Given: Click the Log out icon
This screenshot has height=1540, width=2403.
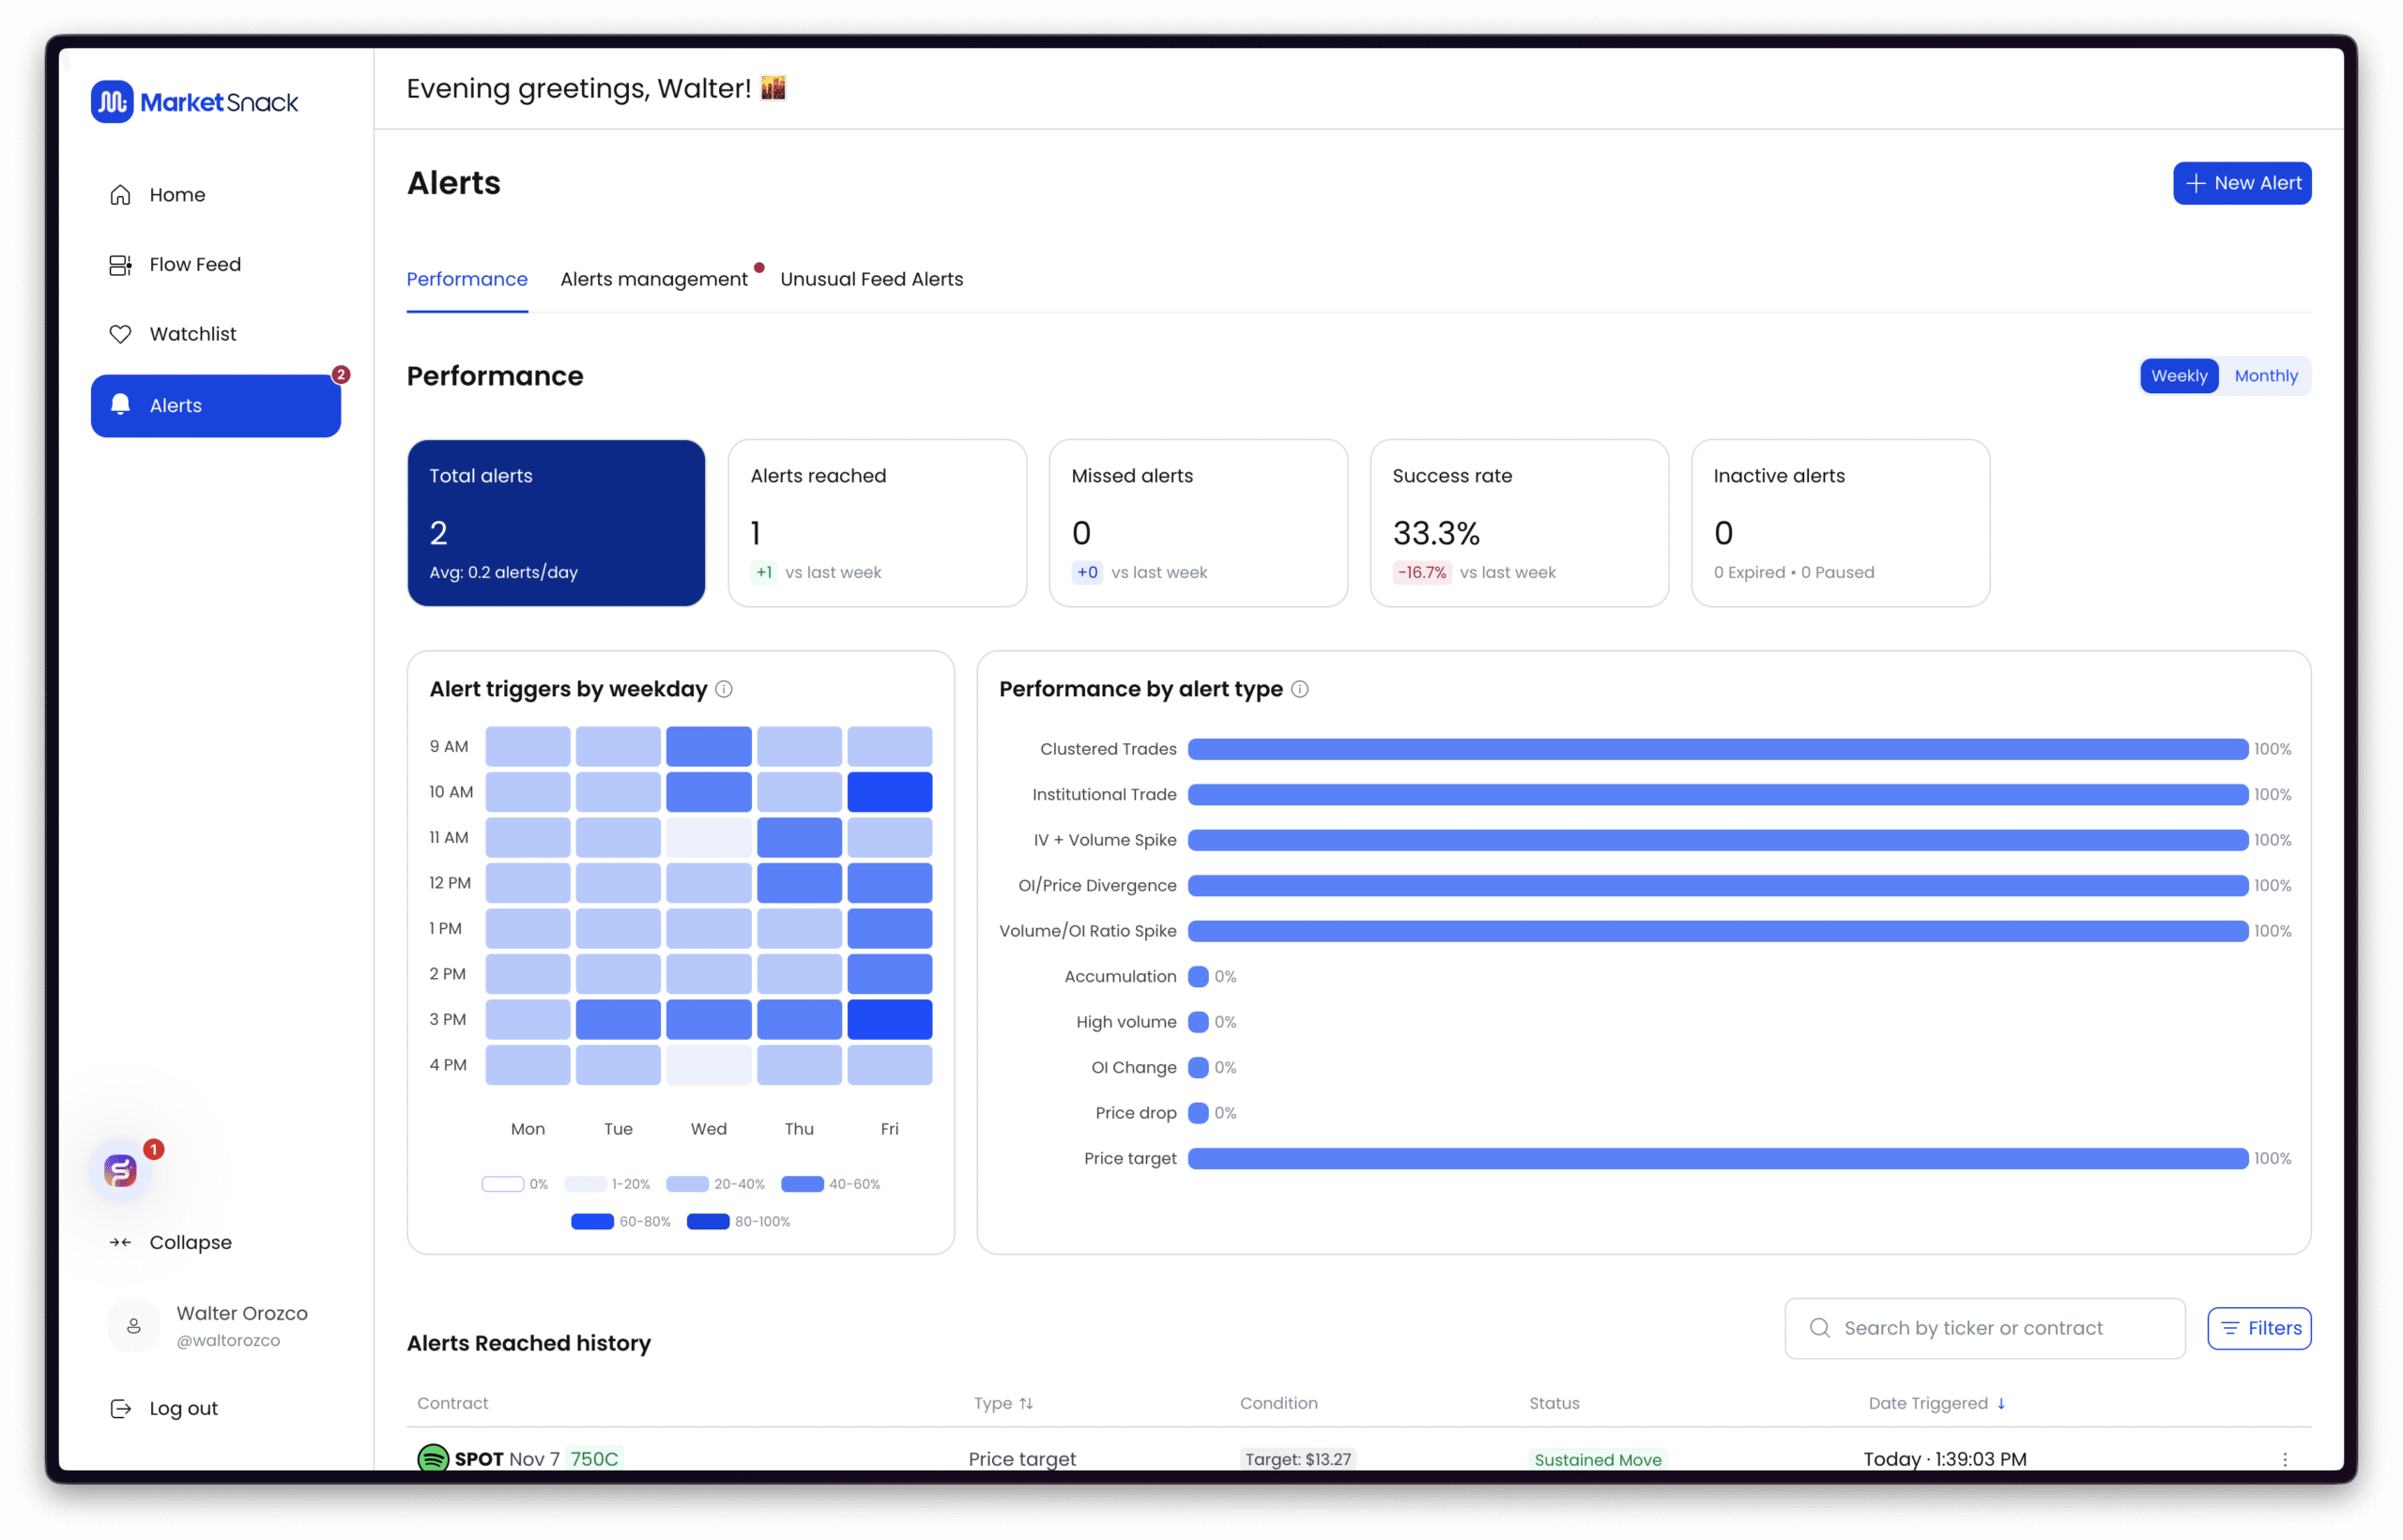Looking at the screenshot, I should pos(120,1409).
